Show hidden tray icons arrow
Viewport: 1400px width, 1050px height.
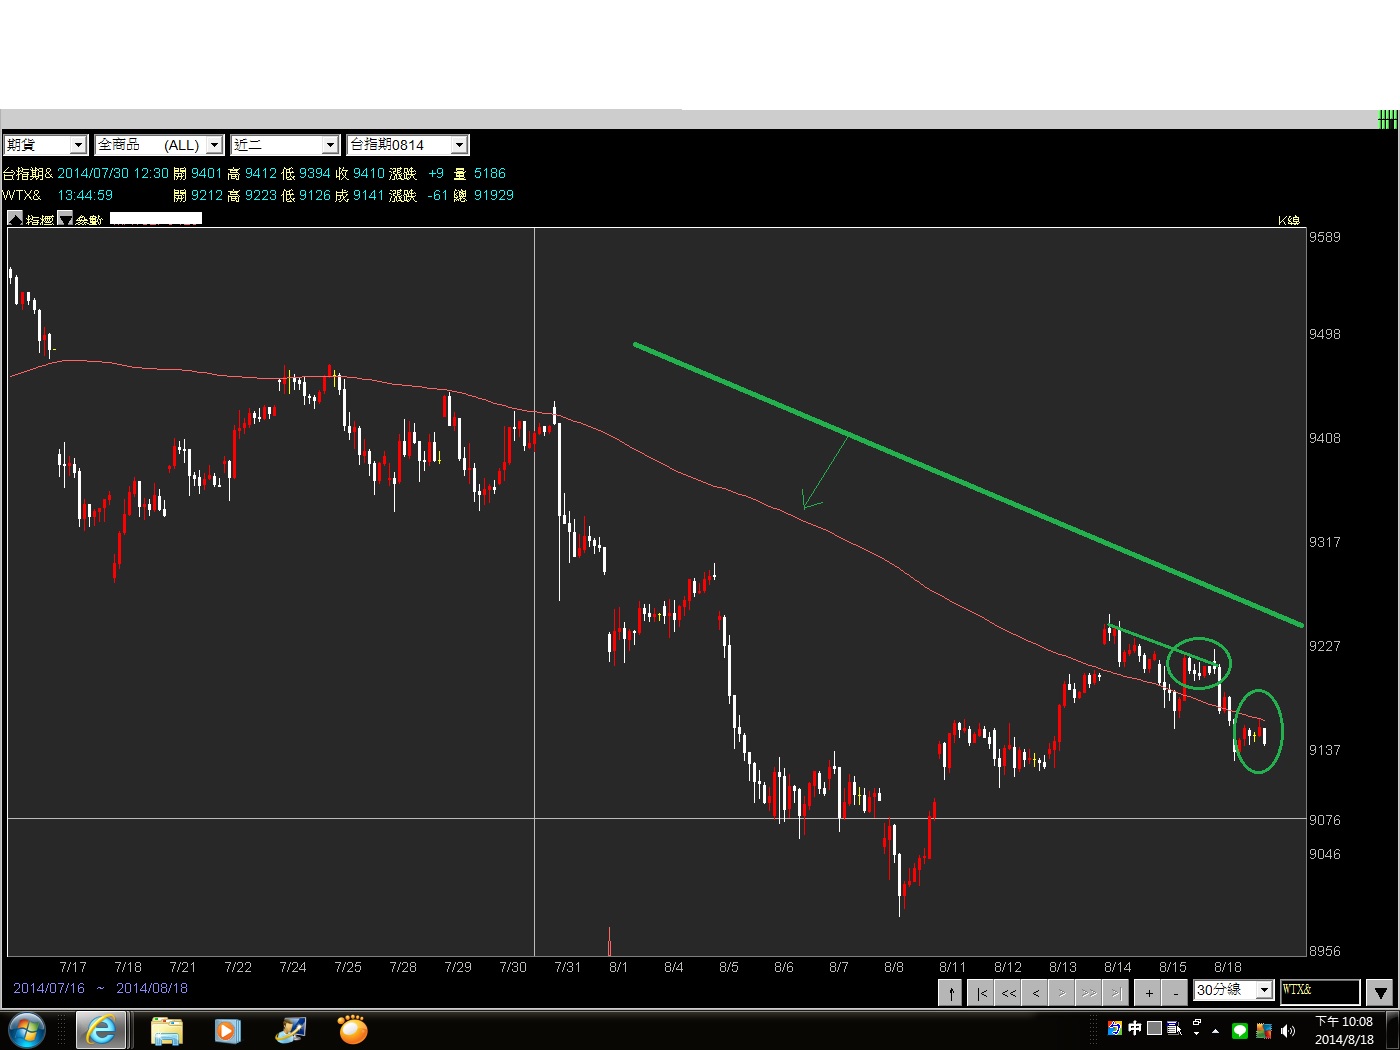tap(1215, 1031)
